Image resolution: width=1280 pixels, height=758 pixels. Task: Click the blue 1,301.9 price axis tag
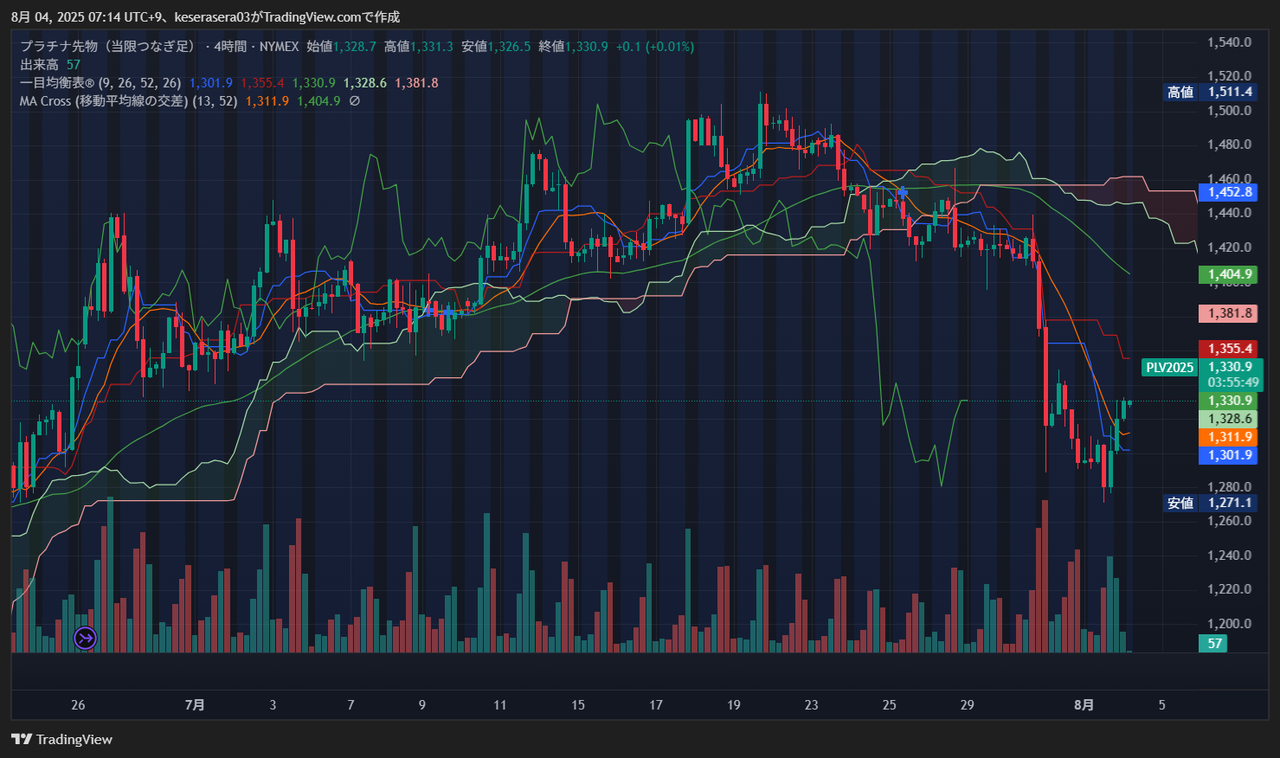click(1229, 455)
